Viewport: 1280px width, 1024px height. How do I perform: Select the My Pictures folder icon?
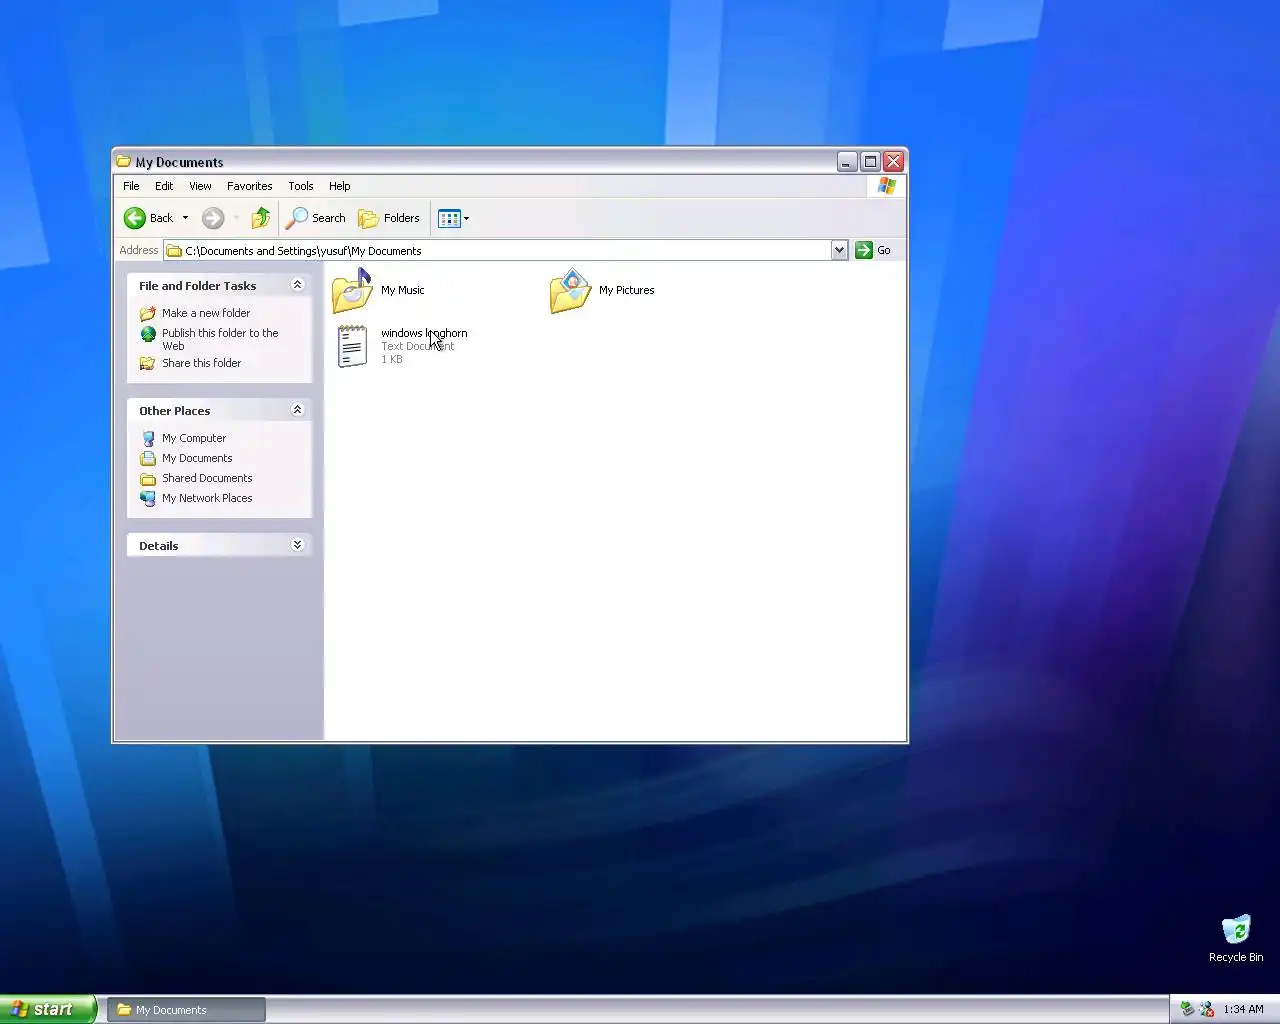pyautogui.click(x=570, y=291)
